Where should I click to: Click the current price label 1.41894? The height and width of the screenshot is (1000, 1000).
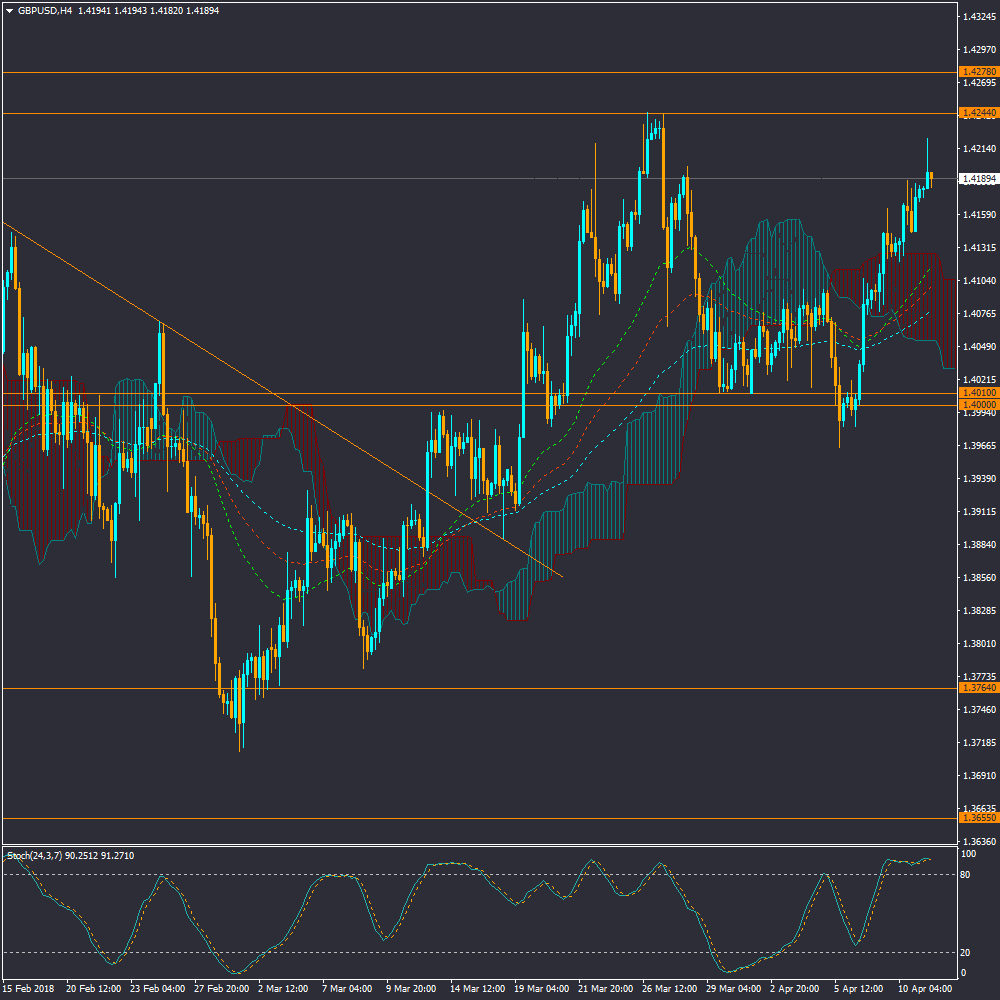(977, 179)
